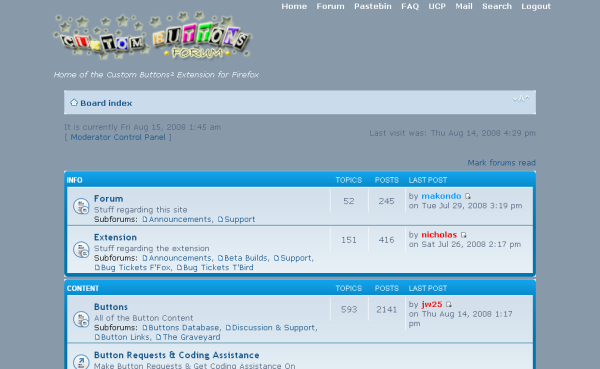The width and height of the screenshot is (600, 369).
Task: Click the font size change icon
Action: [x=521, y=99]
